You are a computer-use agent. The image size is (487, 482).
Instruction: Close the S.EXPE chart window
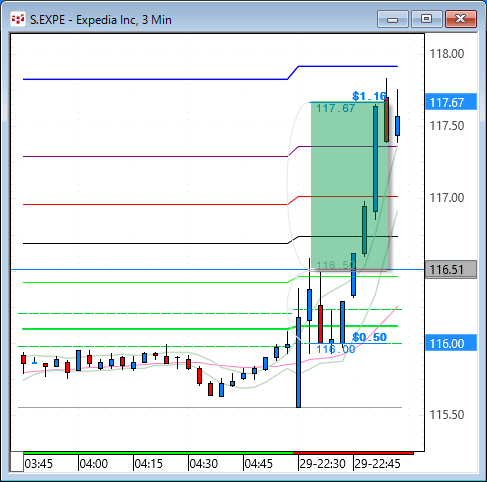tap(461, 19)
